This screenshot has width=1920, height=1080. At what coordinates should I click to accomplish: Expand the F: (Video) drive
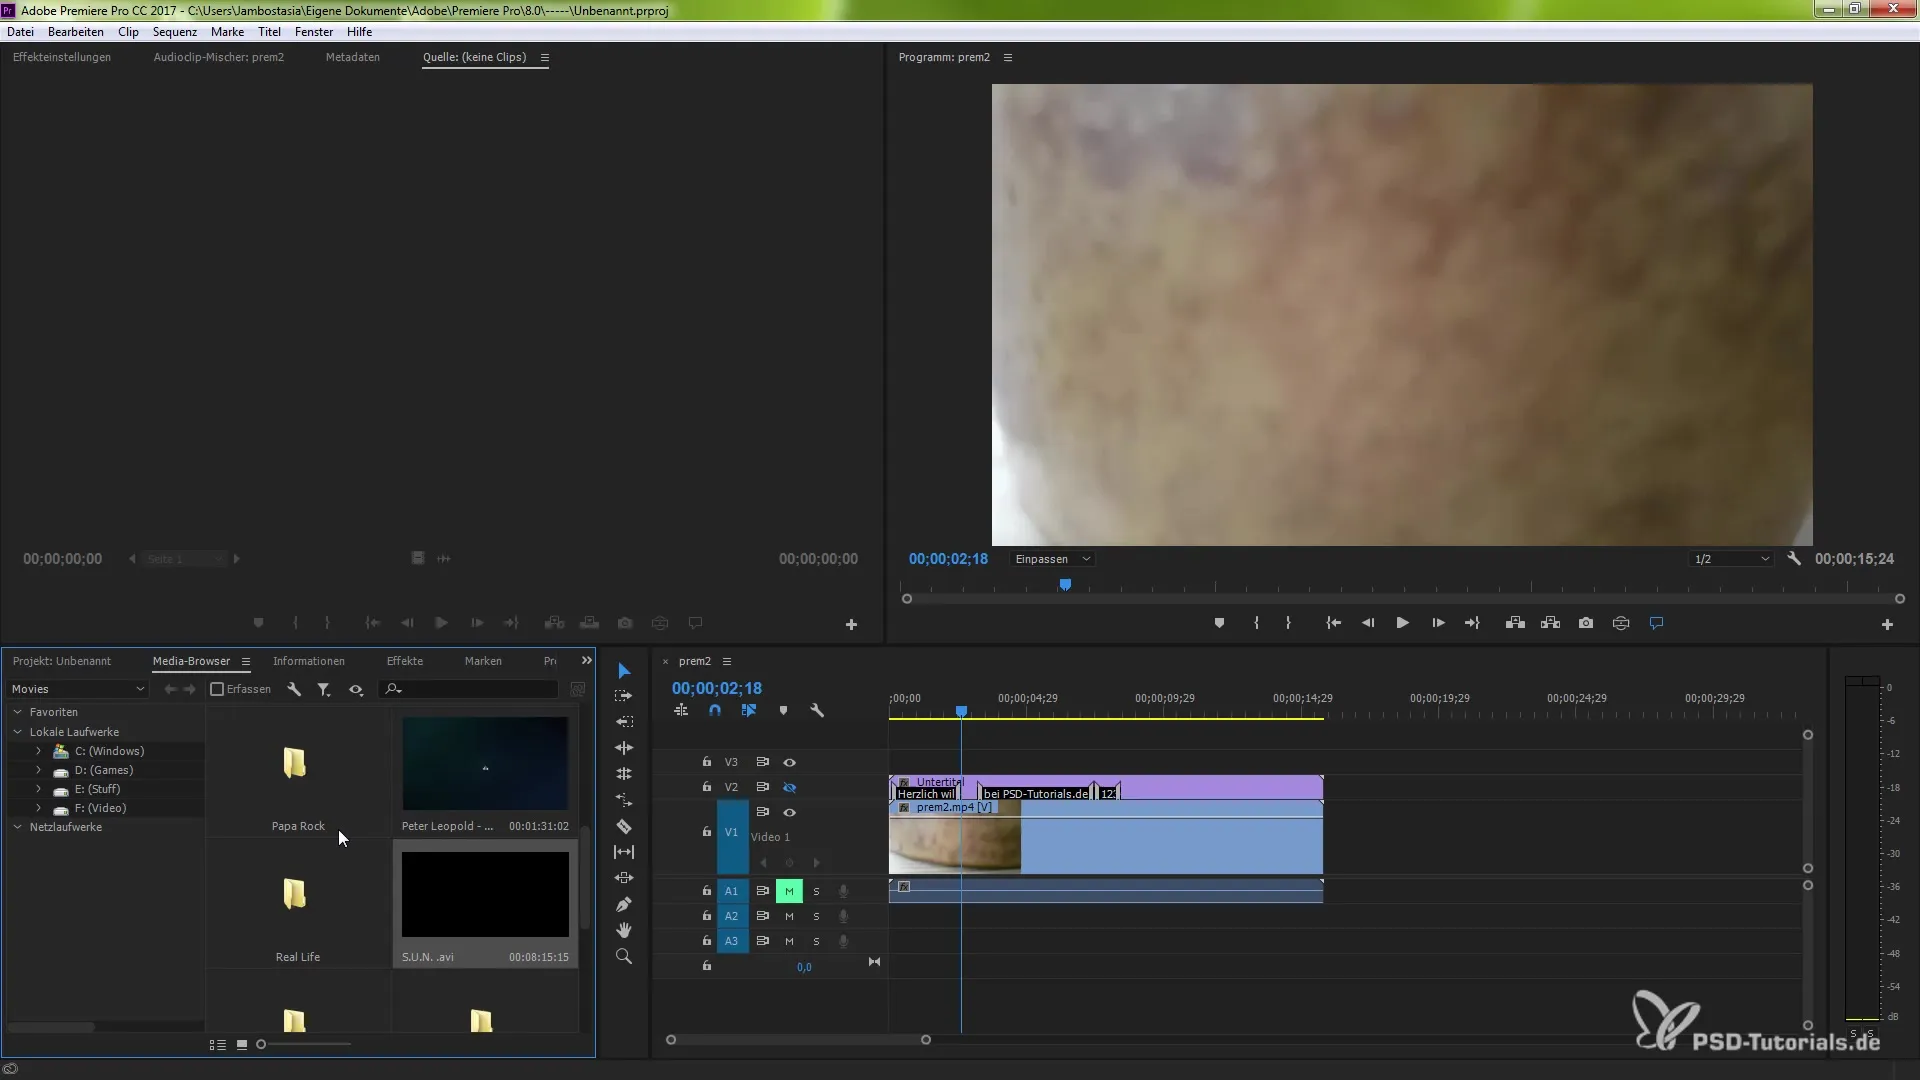pyautogui.click(x=38, y=808)
